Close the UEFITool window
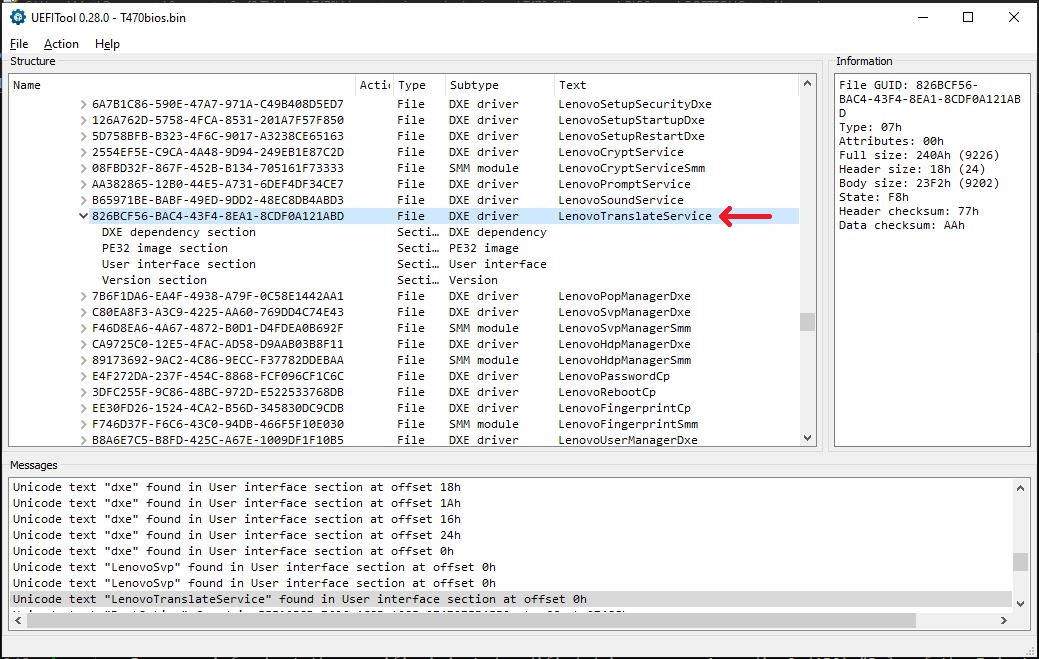1039x659 pixels. [x=1014, y=17]
